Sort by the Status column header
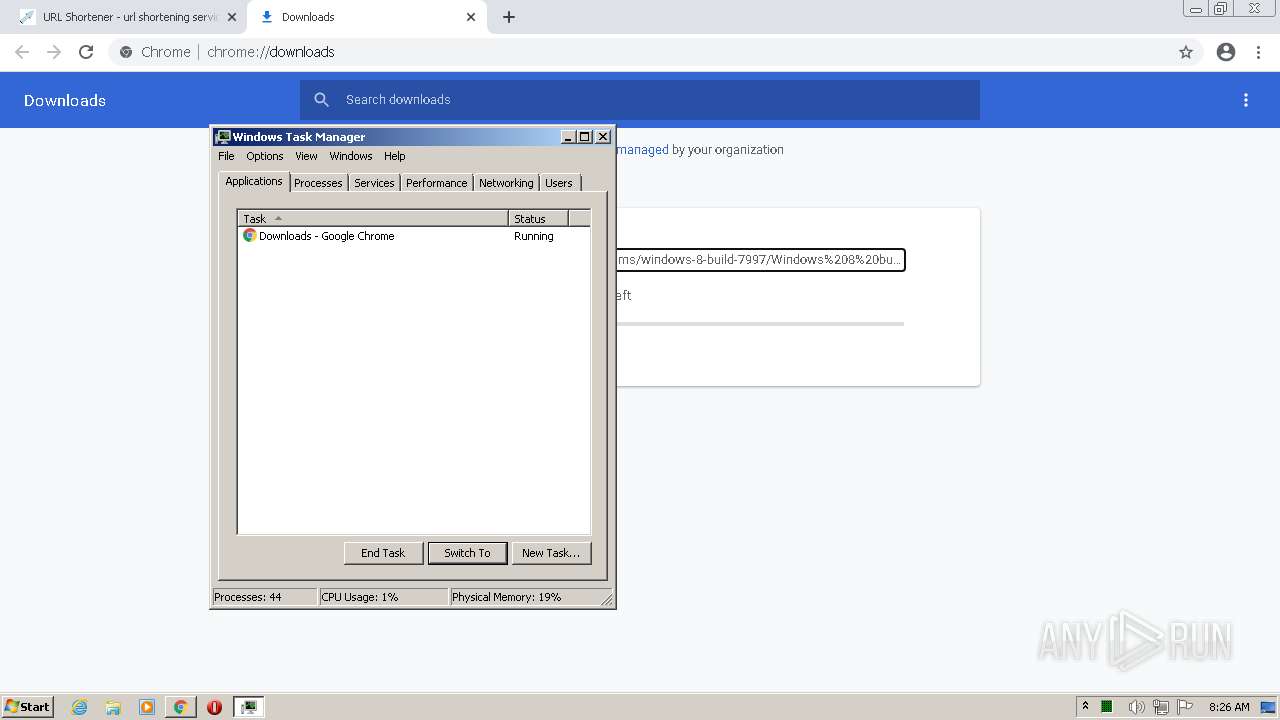Image resolution: width=1280 pixels, height=720 pixels. pos(538,218)
